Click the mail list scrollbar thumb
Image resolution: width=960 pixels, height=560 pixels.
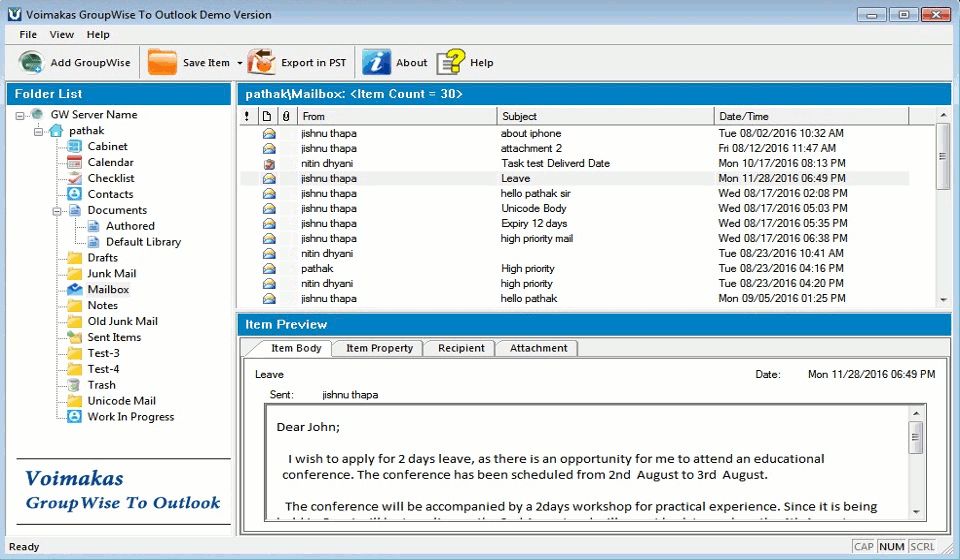[943, 156]
